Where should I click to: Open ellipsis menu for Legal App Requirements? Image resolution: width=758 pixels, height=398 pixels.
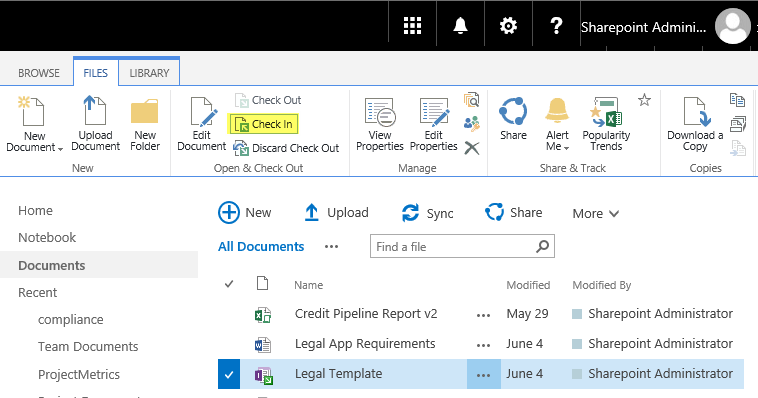coord(483,345)
